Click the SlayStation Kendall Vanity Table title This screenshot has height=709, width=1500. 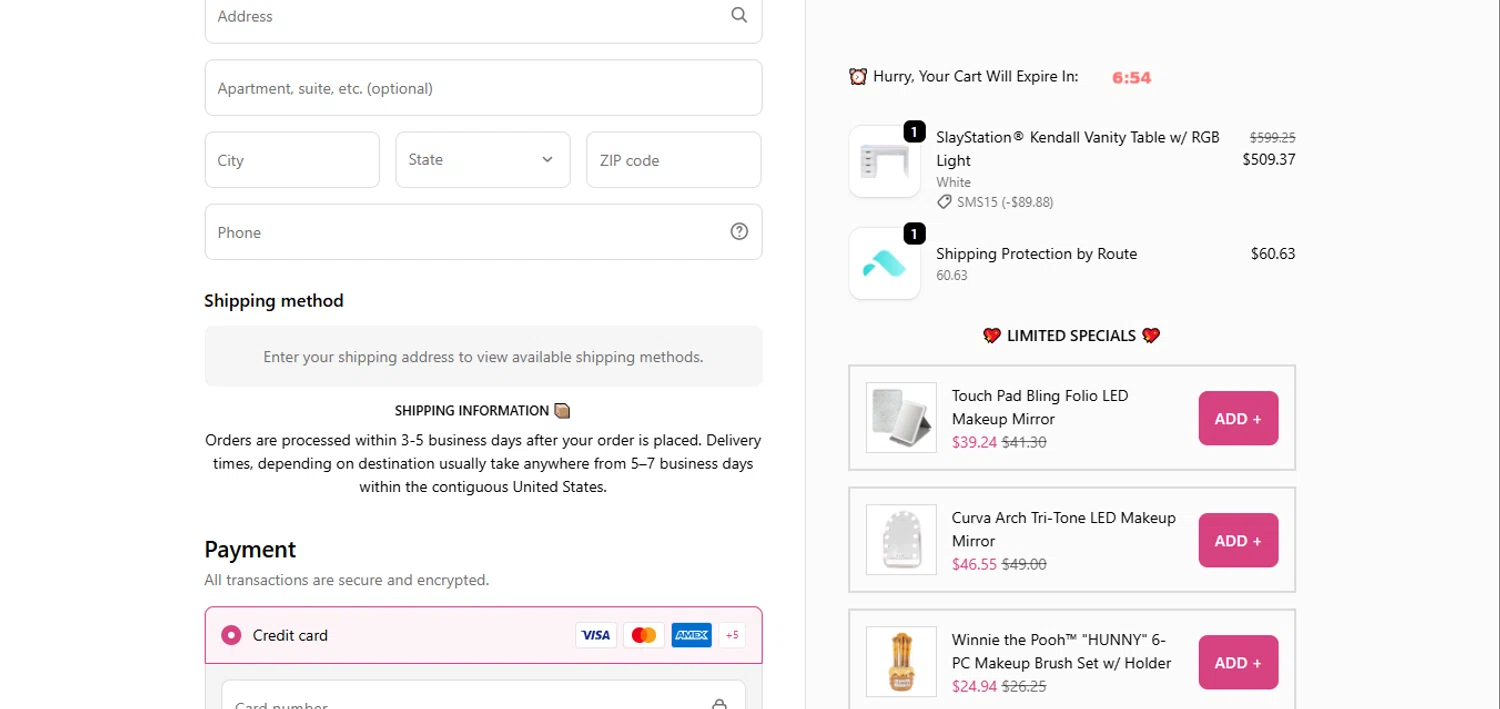coord(1078,149)
